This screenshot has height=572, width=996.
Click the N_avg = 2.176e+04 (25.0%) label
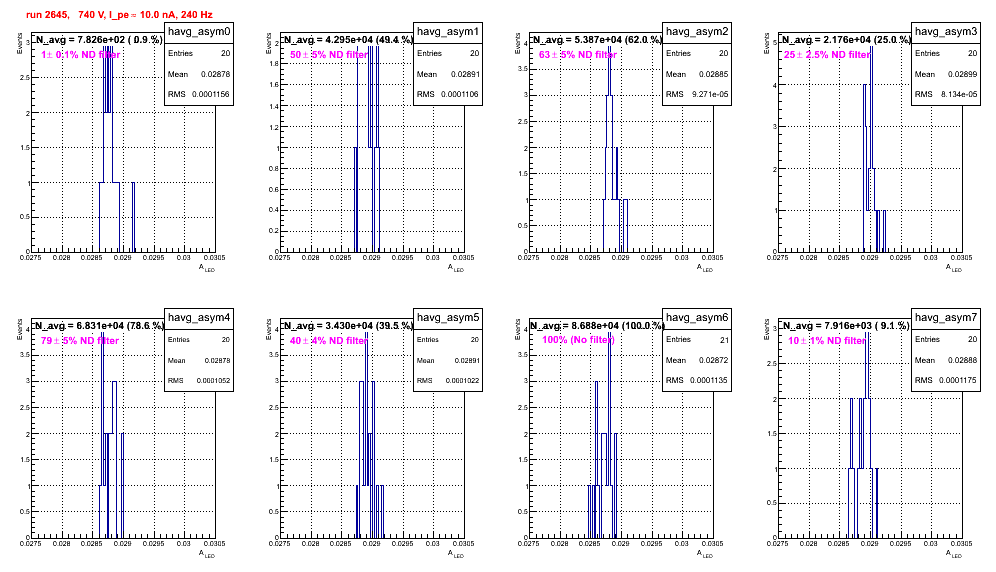(x=846, y=39)
